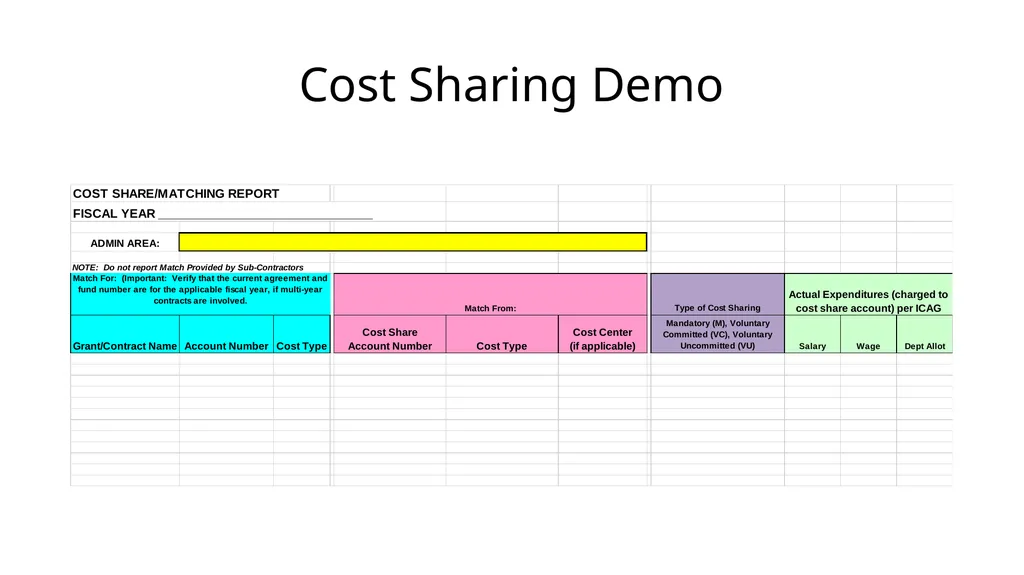Click the 'Cost Sharing Demo' slide title
Image resolution: width=1024 pixels, height=575 pixels.
pyautogui.click(x=511, y=86)
